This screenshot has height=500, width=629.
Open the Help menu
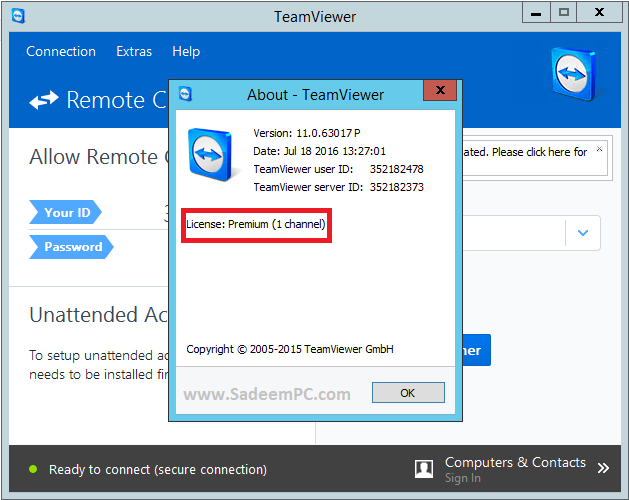coord(186,51)
